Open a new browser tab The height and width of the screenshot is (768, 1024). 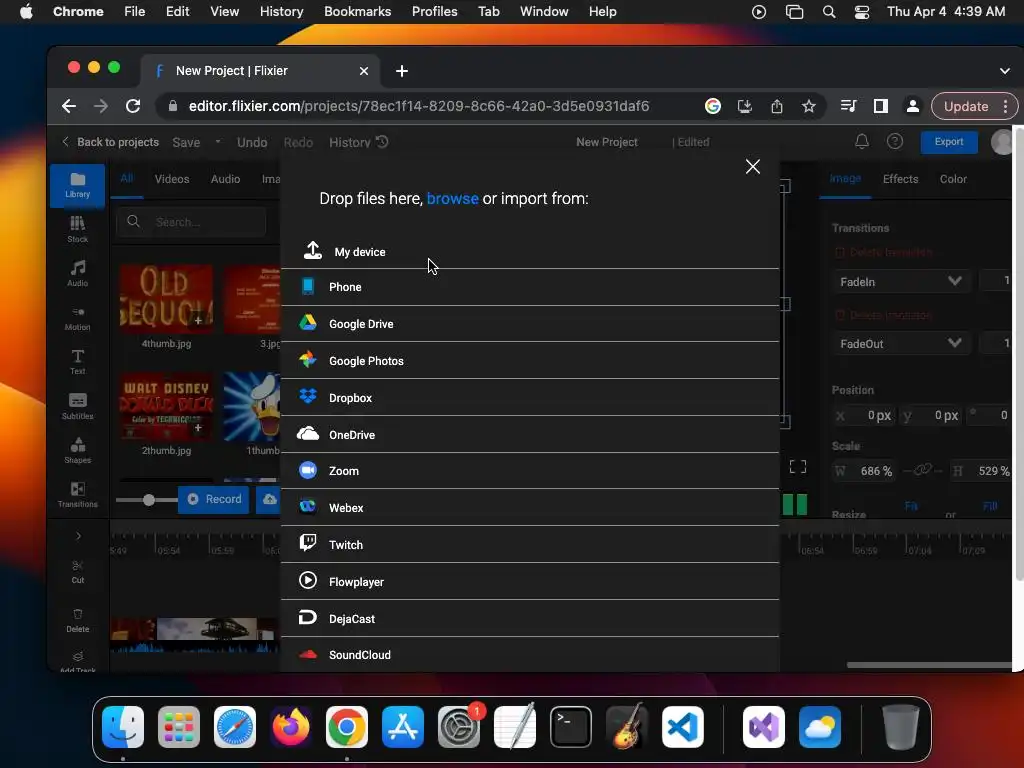402,71
